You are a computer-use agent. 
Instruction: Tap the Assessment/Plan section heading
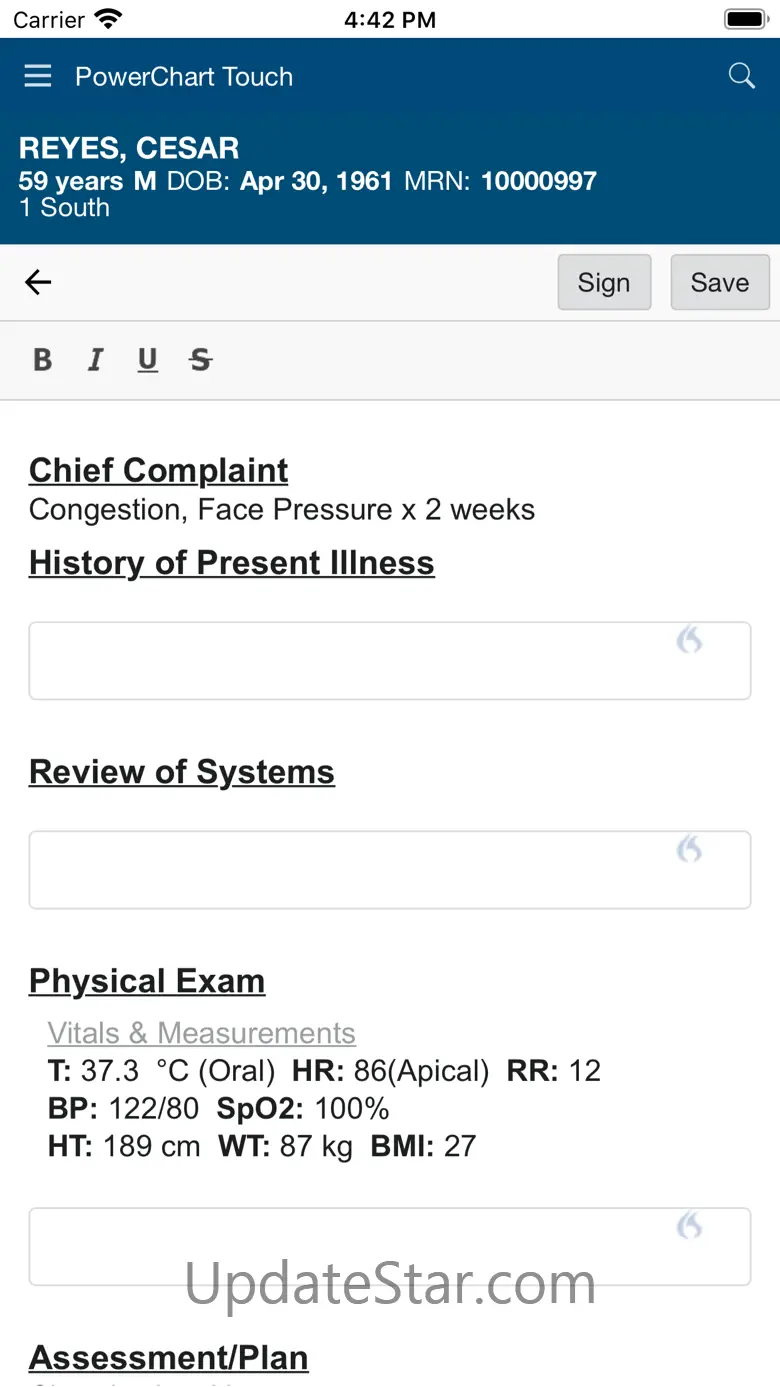point(168,1358)
